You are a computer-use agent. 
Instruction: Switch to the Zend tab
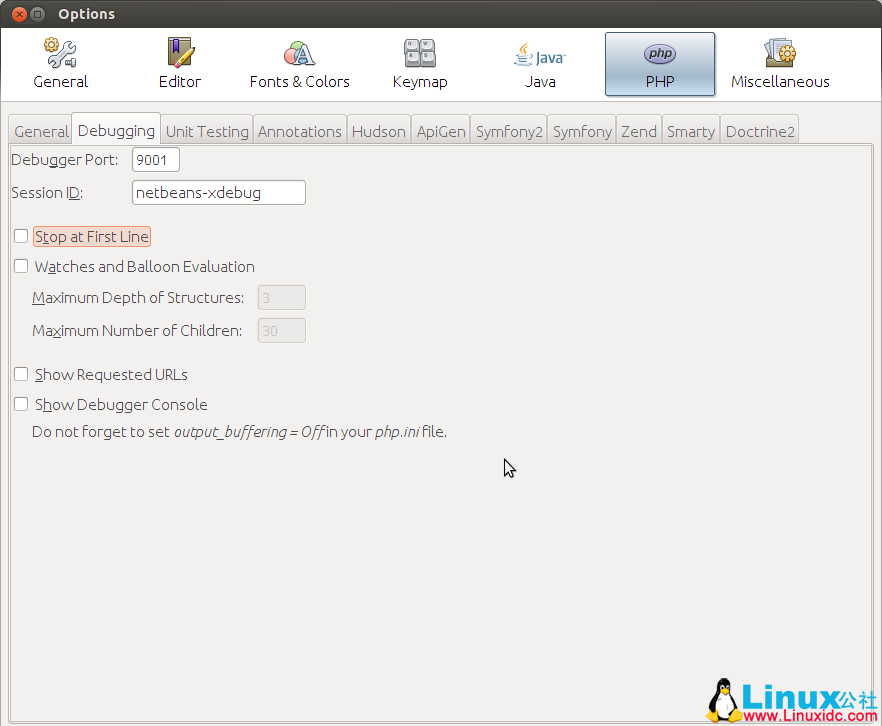pos(639,131)
